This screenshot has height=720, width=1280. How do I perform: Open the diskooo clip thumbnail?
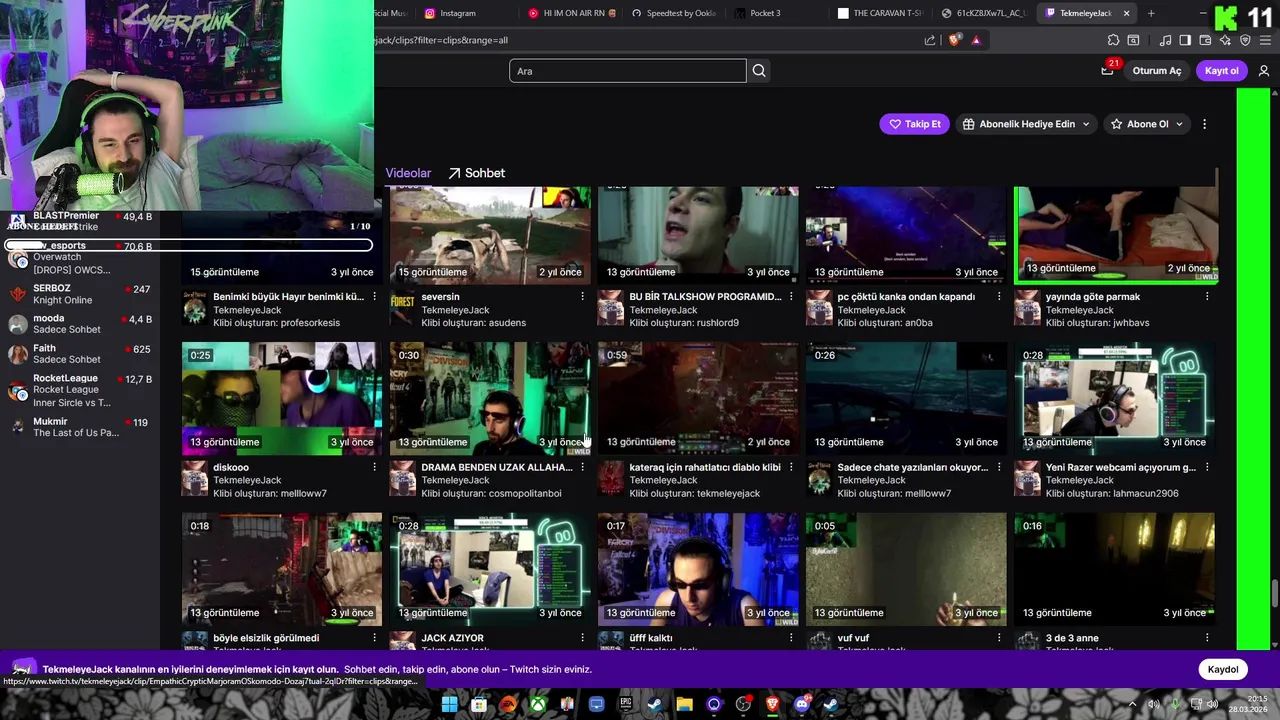coord(282,399)
